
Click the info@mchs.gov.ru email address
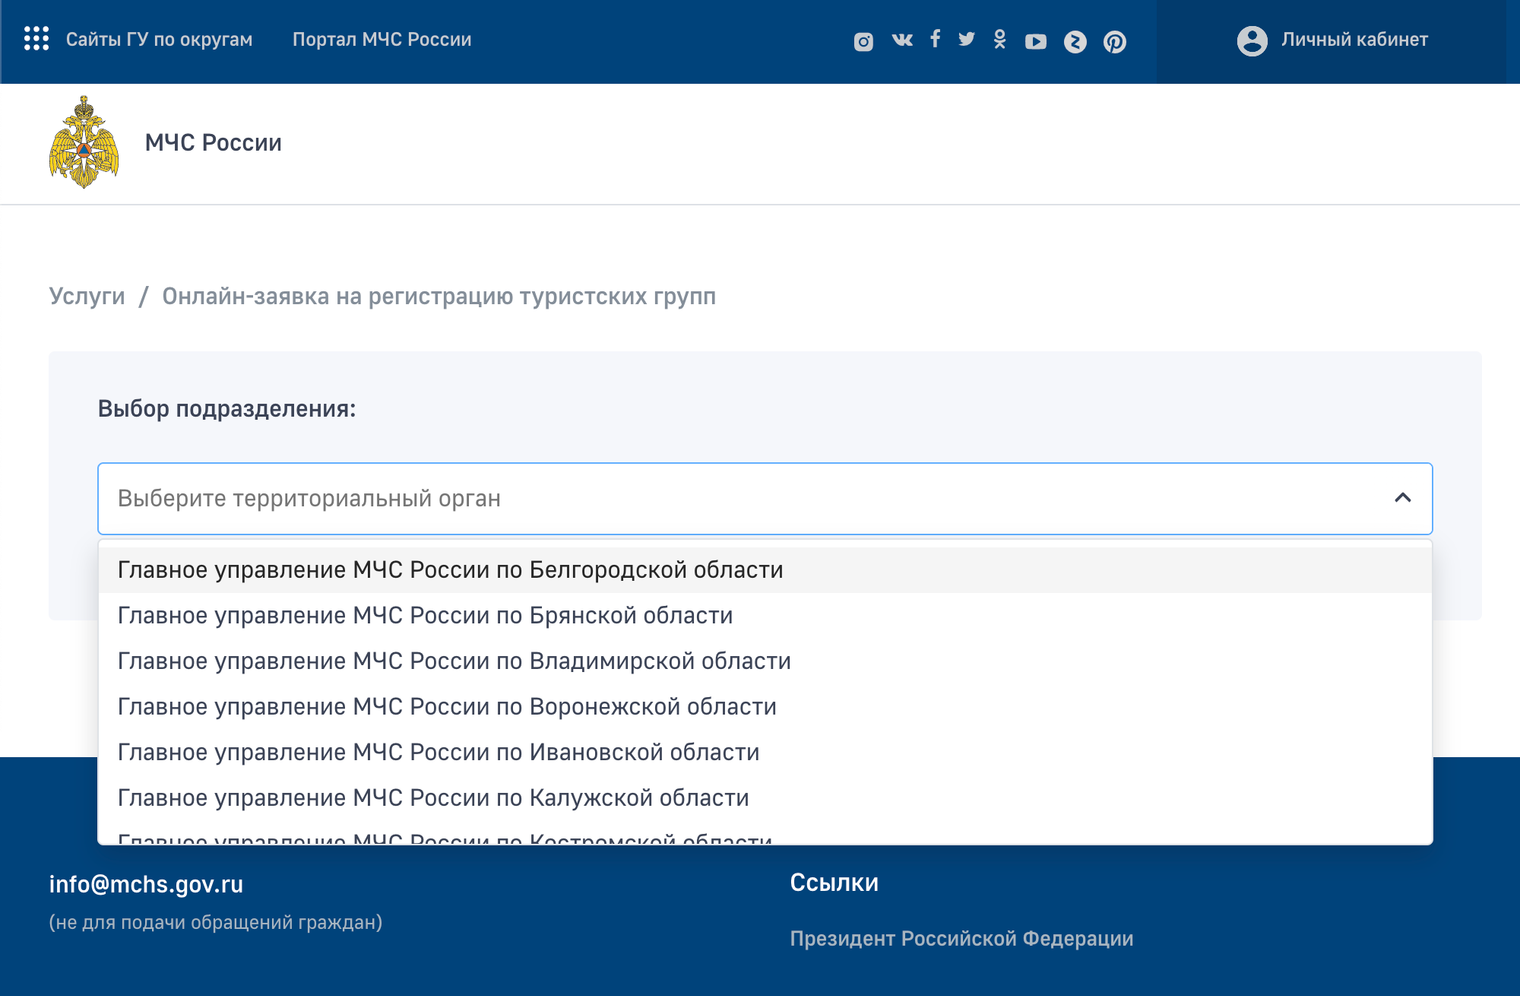point(146,884)
